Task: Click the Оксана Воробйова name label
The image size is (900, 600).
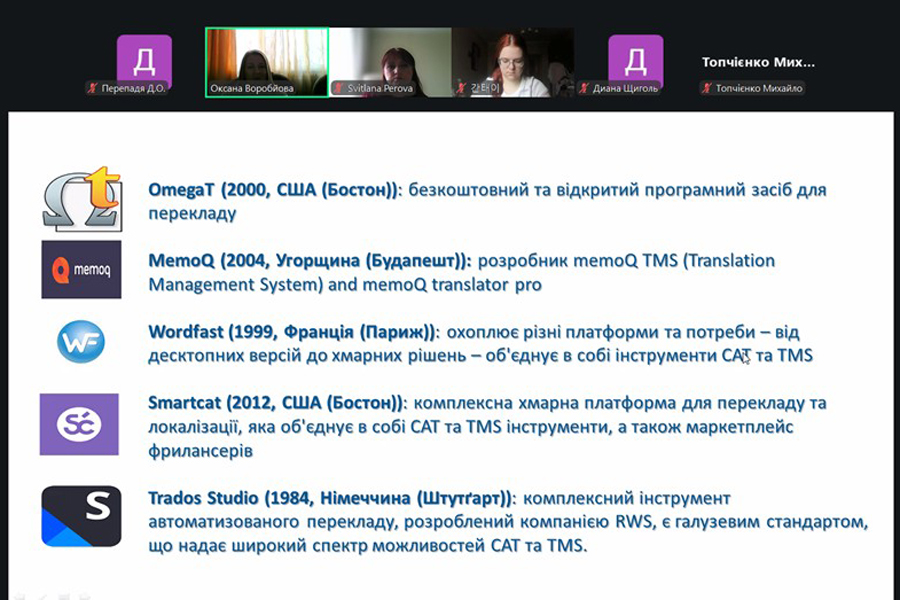Action: tap(251, 88)
